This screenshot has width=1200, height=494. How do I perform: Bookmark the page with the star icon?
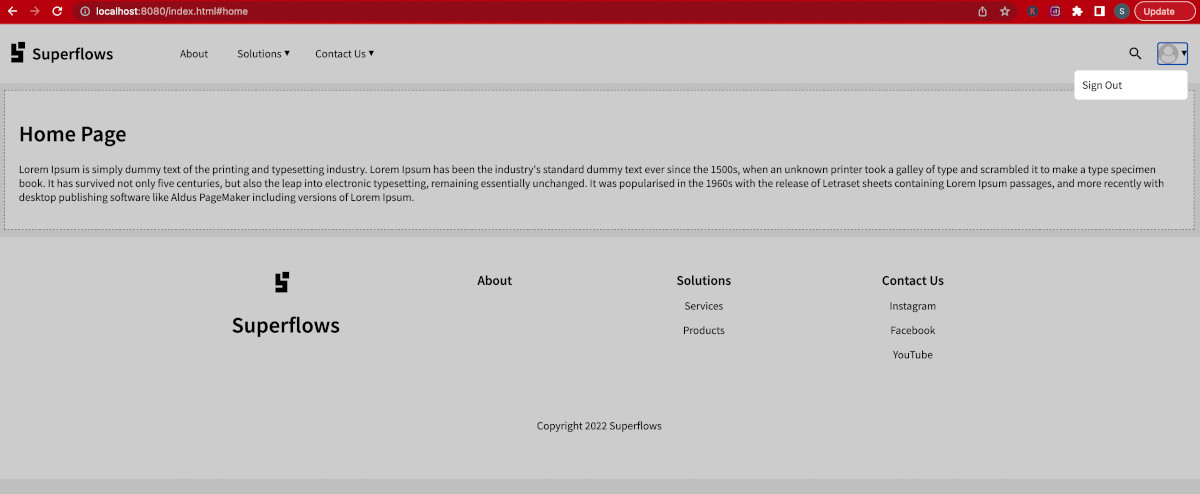click(x=1005, y=11)
